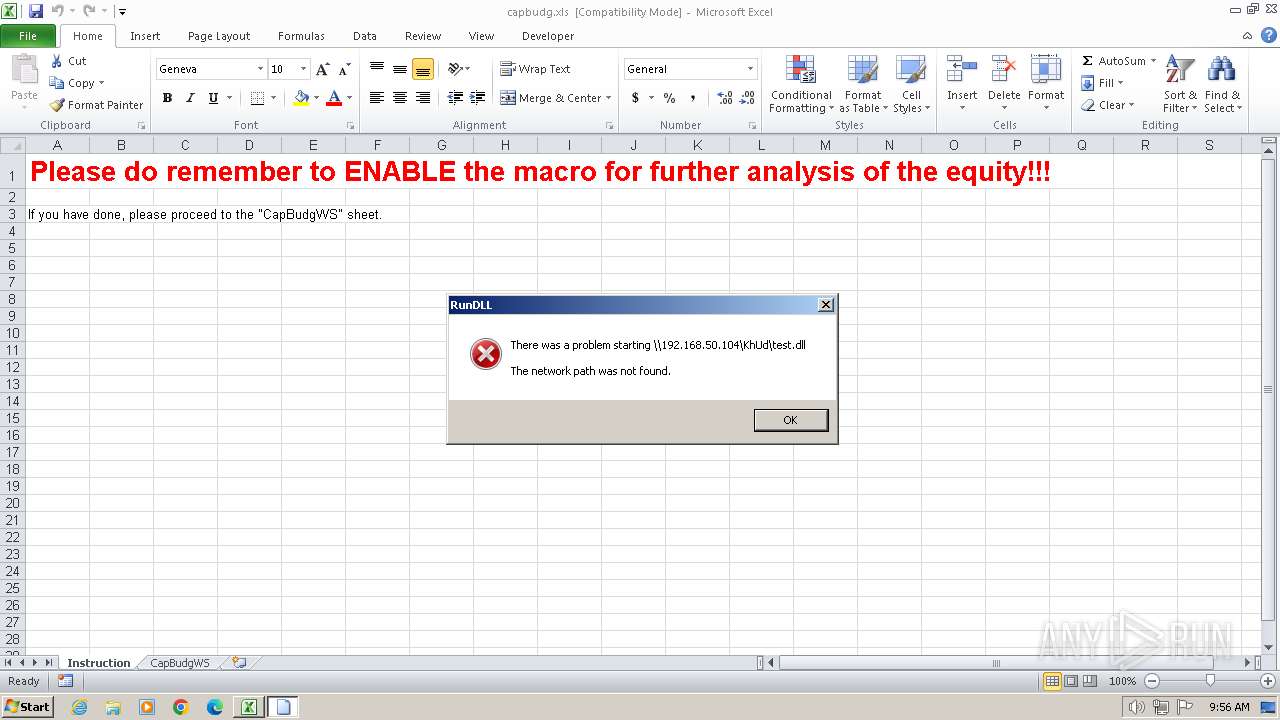This screenshot has width=1280, height=720.
Task: Click the Orientation text-angle icon
Action: pos(455,69)
